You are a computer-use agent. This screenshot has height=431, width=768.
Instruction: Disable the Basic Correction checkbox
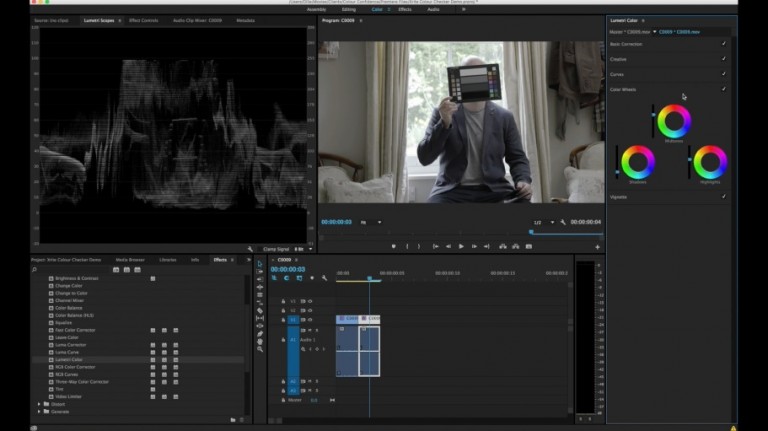(x=724, y=44)
